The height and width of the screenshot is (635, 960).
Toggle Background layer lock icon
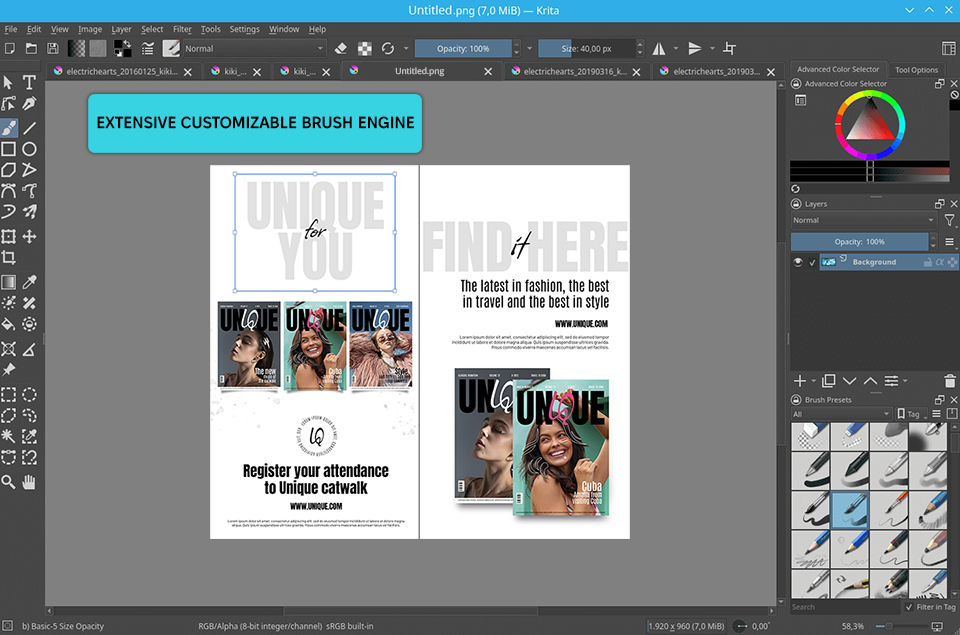[x=928, y=262]
